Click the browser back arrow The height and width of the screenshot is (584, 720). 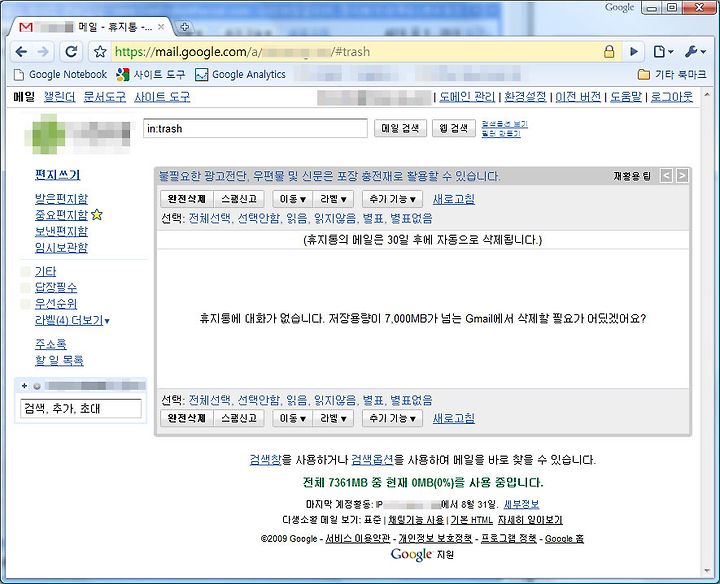(x=21, y=52)
